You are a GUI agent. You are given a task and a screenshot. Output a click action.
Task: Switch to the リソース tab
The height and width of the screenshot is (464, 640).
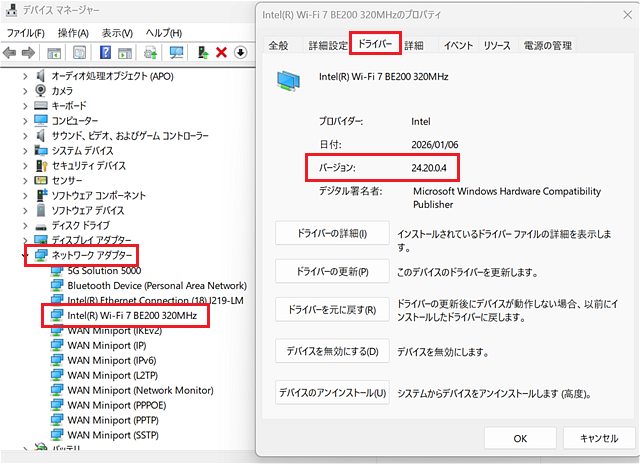pyautogui.click(x=497, y=45)
